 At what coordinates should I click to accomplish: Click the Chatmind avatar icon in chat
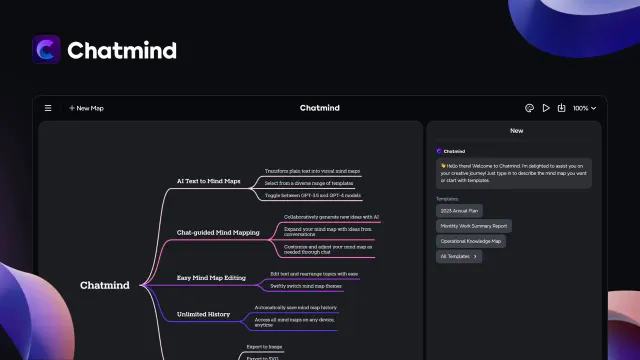(x=439, y=151)
